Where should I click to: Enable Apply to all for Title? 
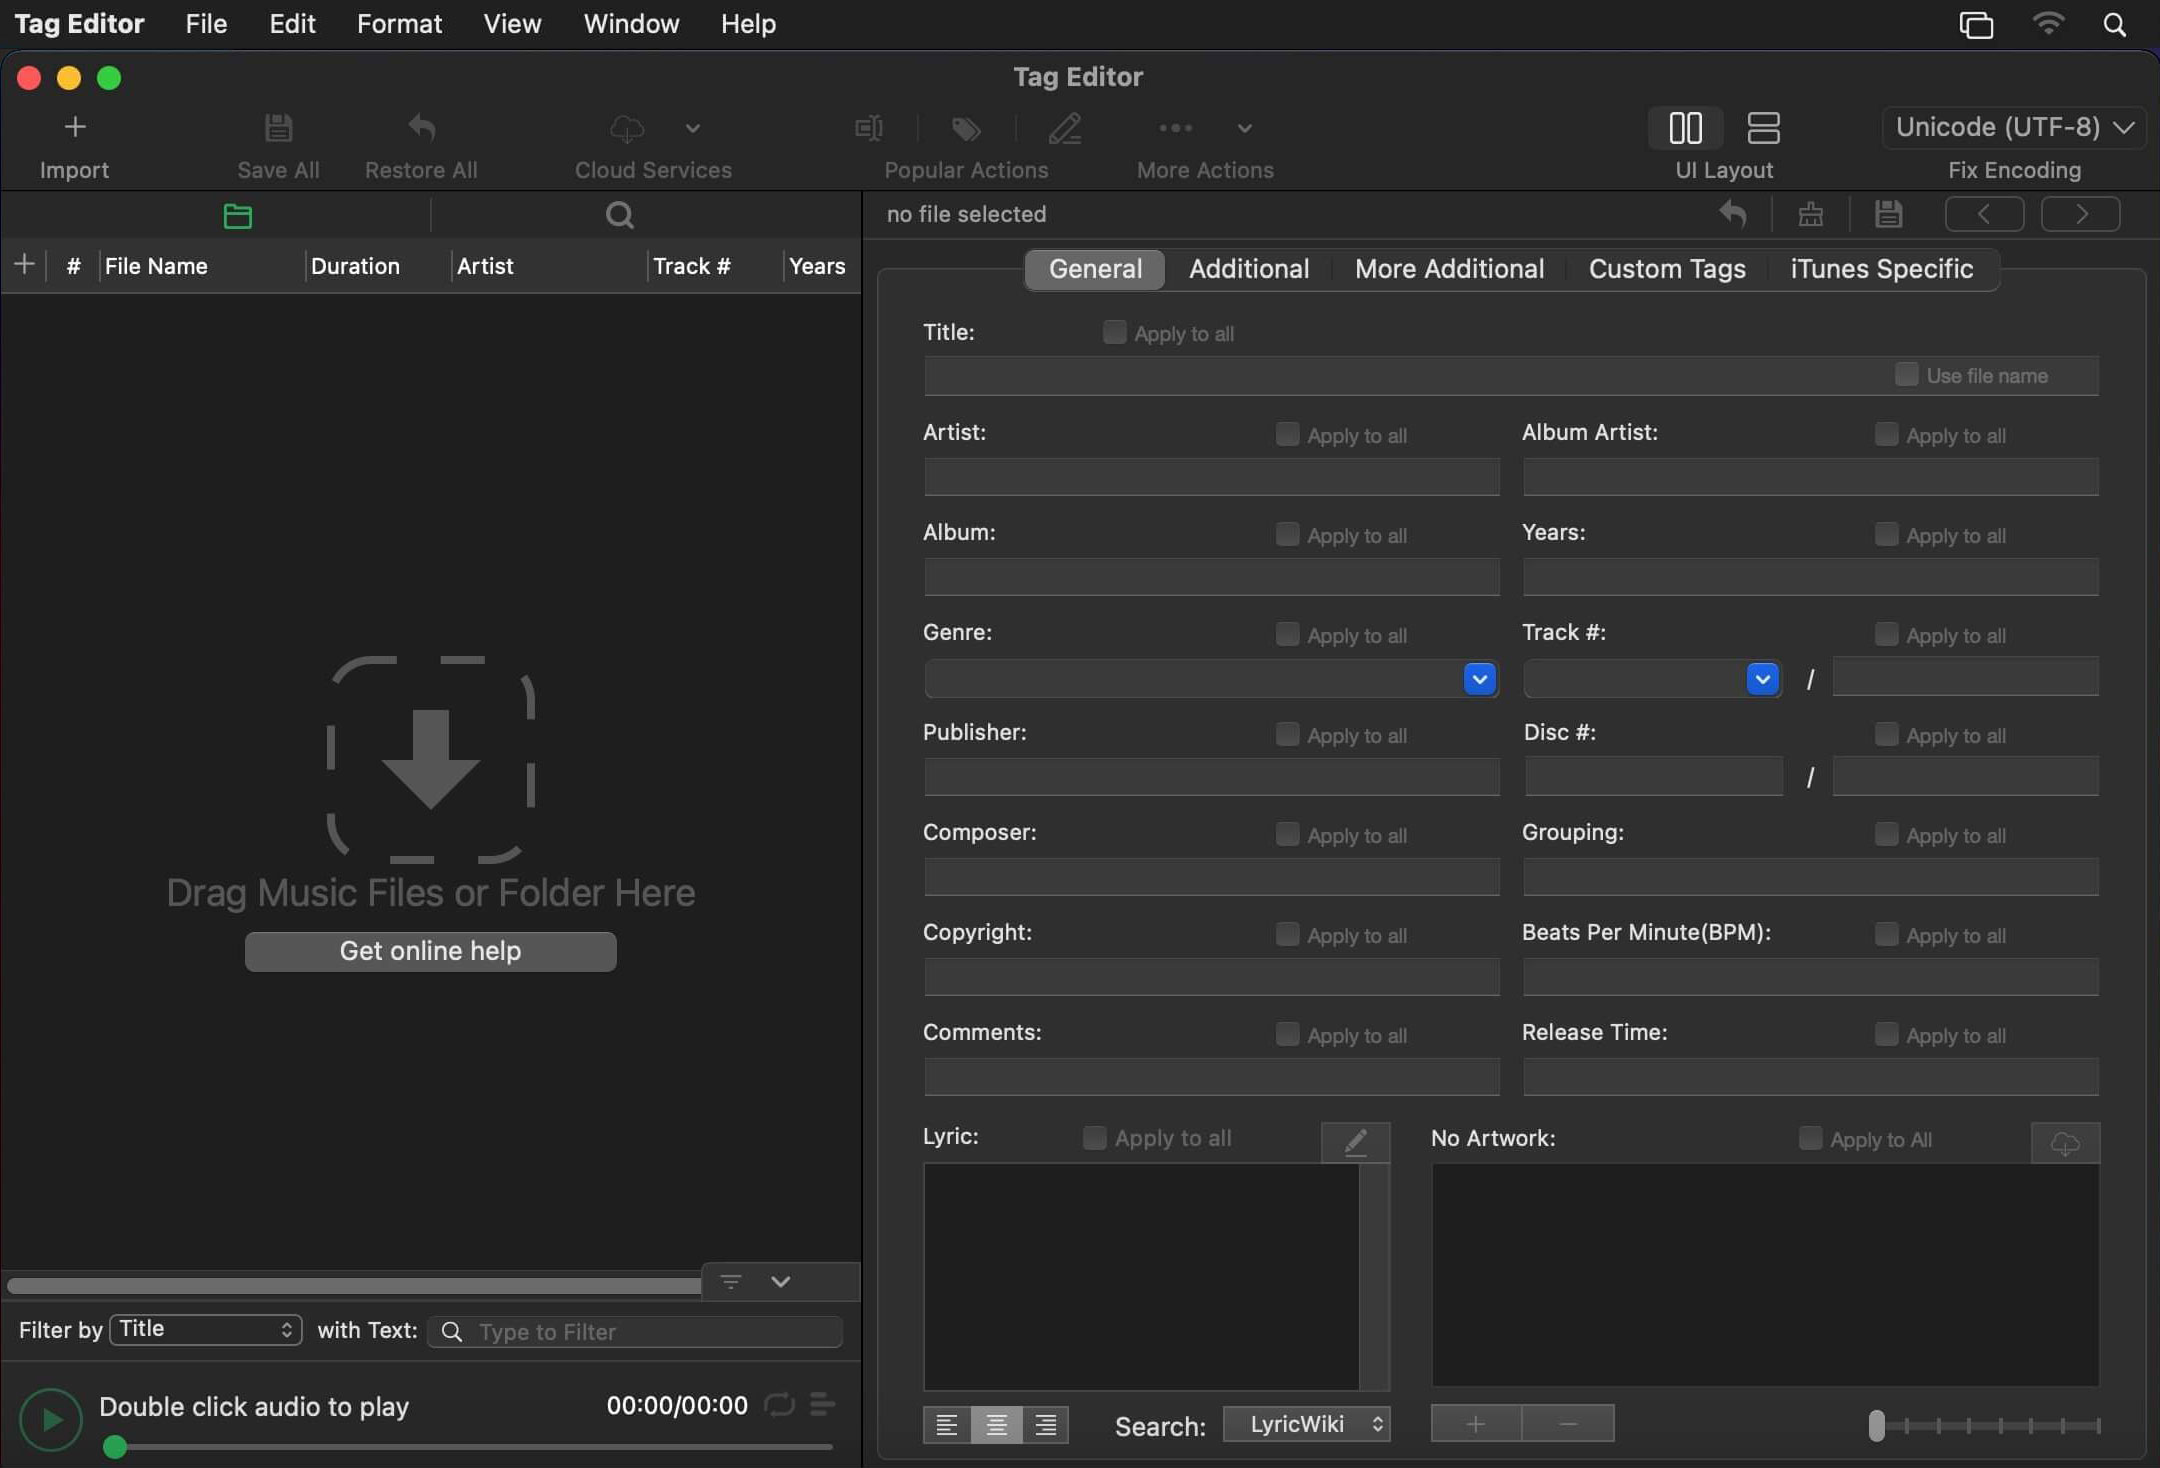[1113, 332]
